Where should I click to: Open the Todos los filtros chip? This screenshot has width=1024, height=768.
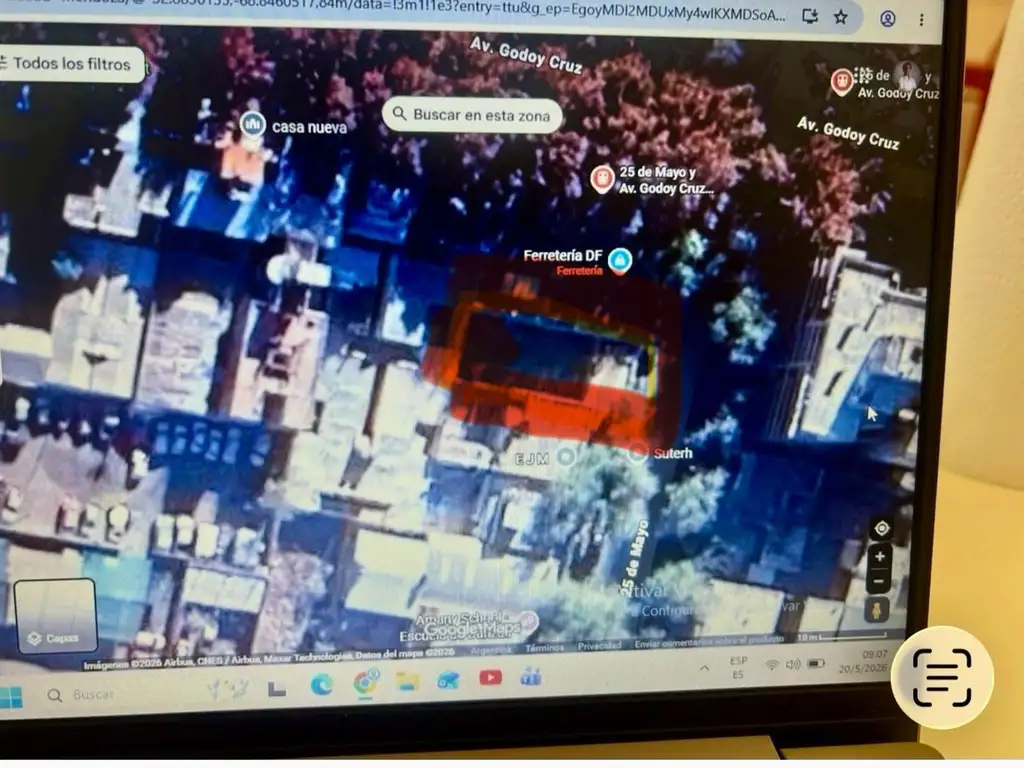(71, 64)
